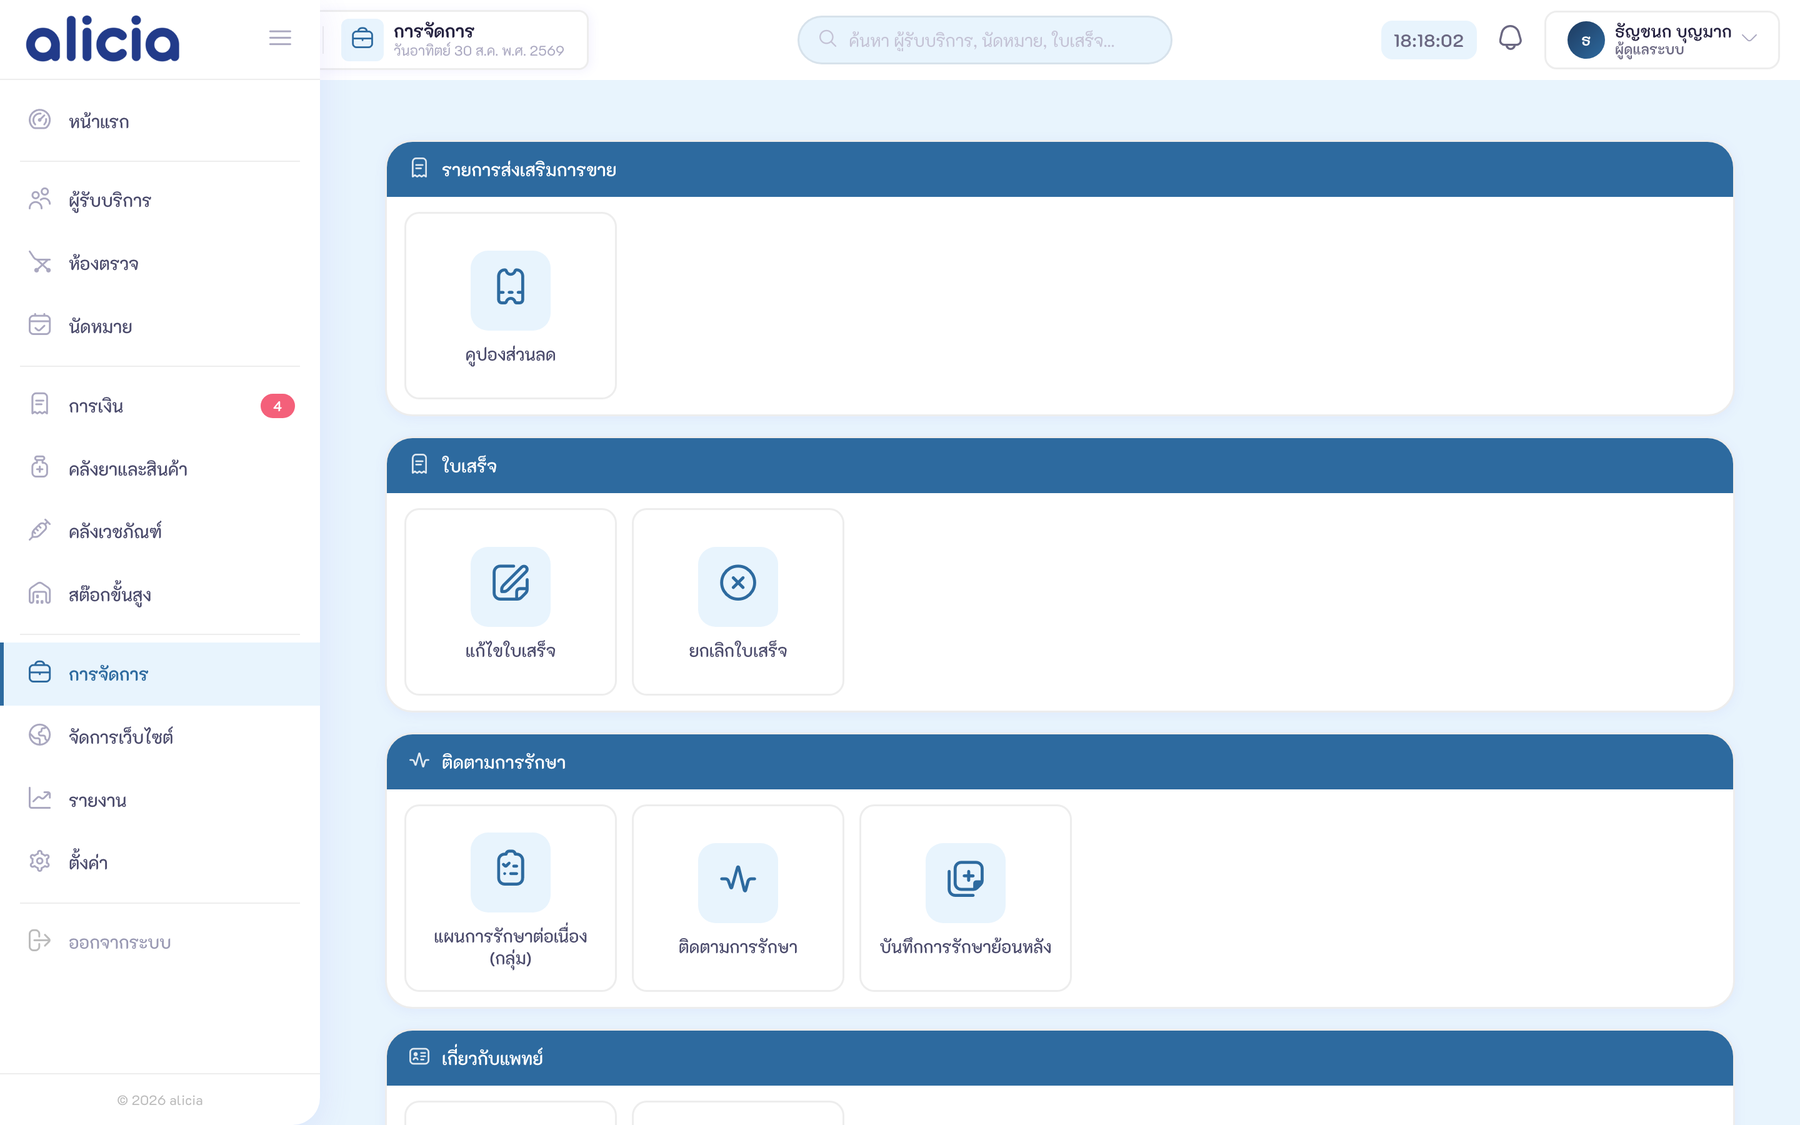
Task: Open บันทึกการรักษาย้อนหลัง card
Action: point(965,898)
